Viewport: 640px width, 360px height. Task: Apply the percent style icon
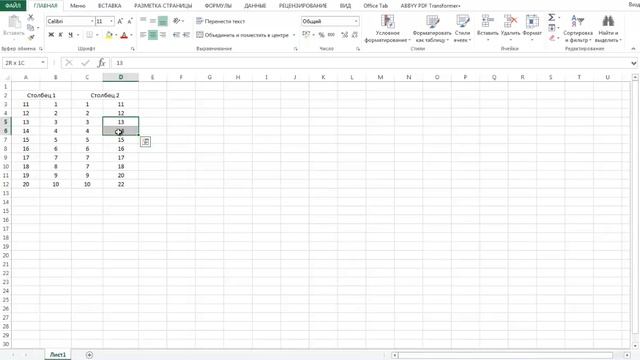pos(322,35)
